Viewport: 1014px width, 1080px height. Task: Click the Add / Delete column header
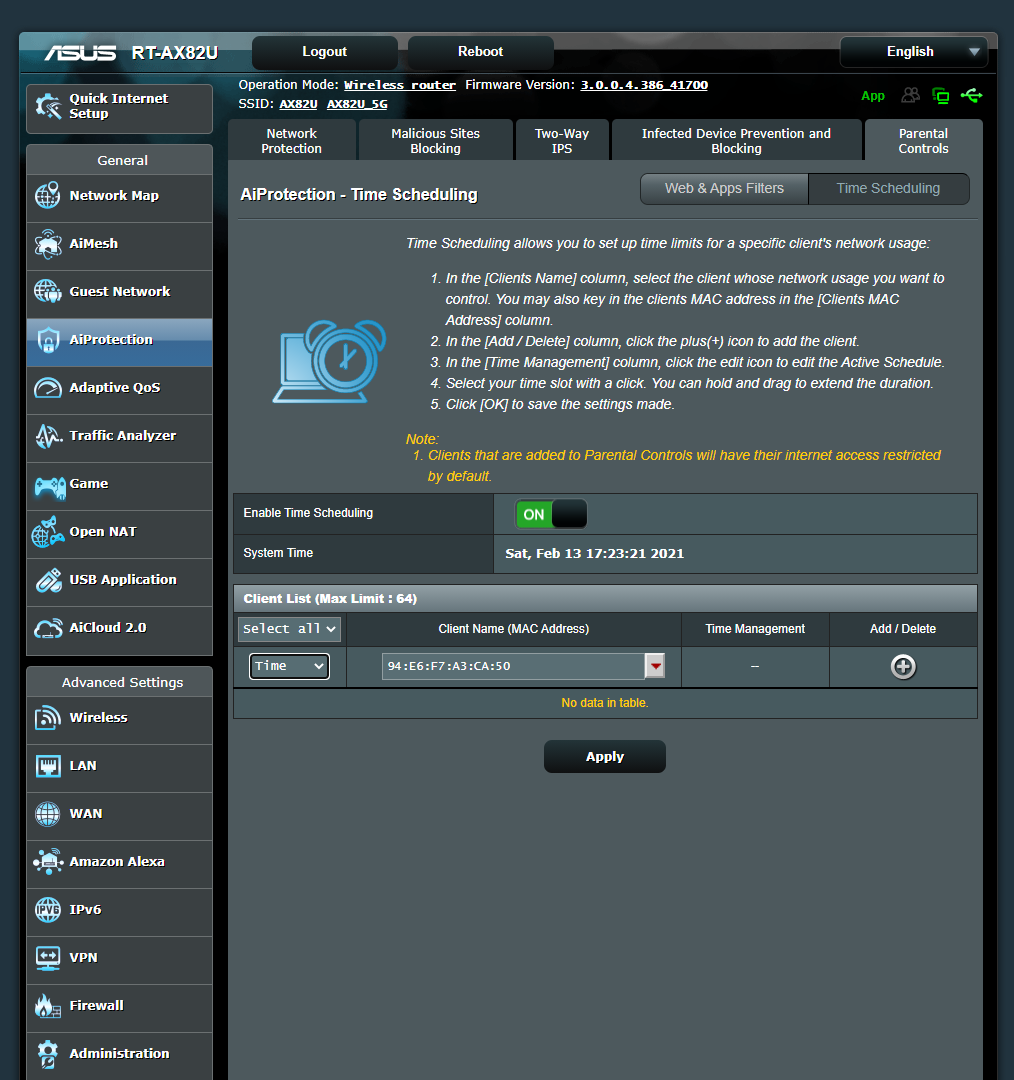pyautogui.click(x=902, y=629)
